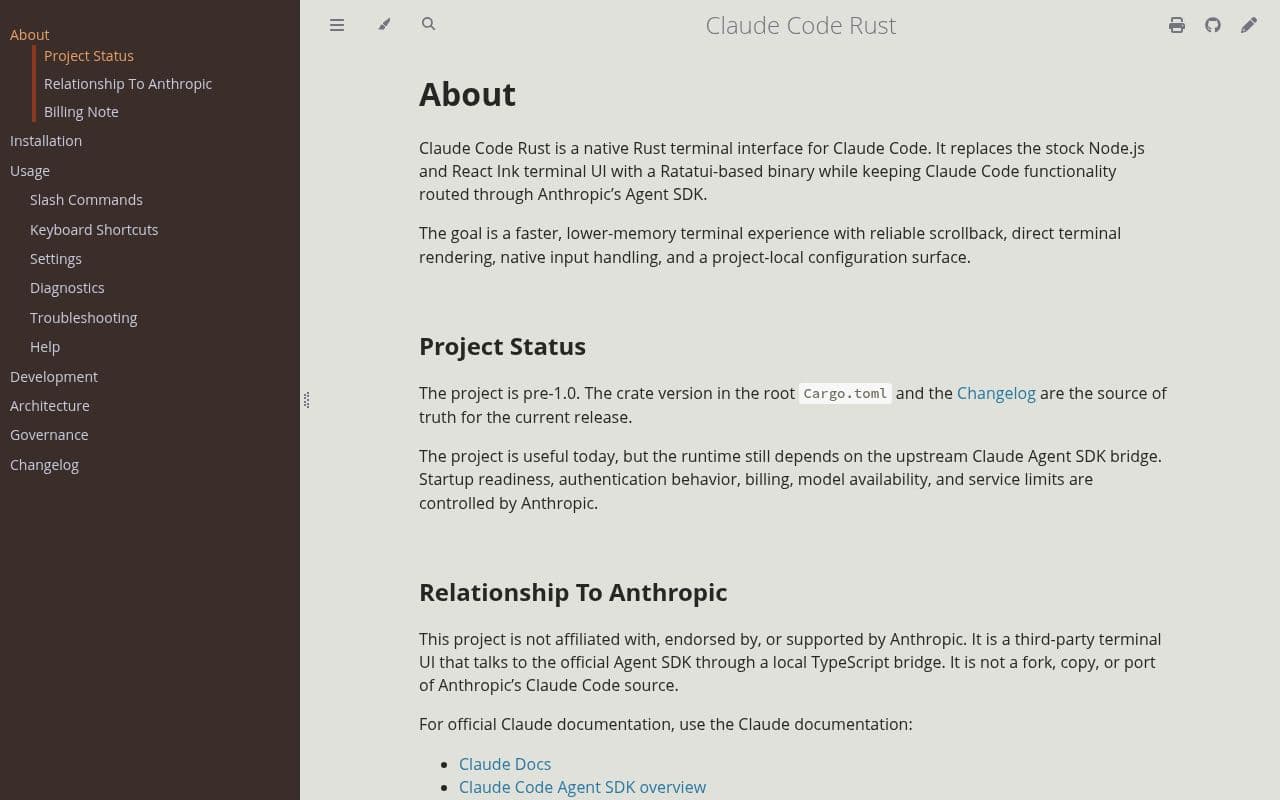
Task: Jump to the Project Status section in the sidebar
Action: pyautogui.click(x=89, y=56)
